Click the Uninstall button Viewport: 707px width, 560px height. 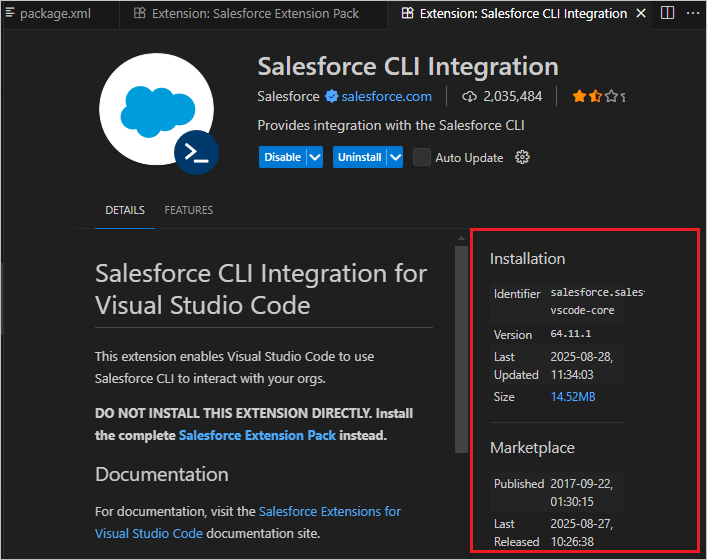tap(359, 157)
